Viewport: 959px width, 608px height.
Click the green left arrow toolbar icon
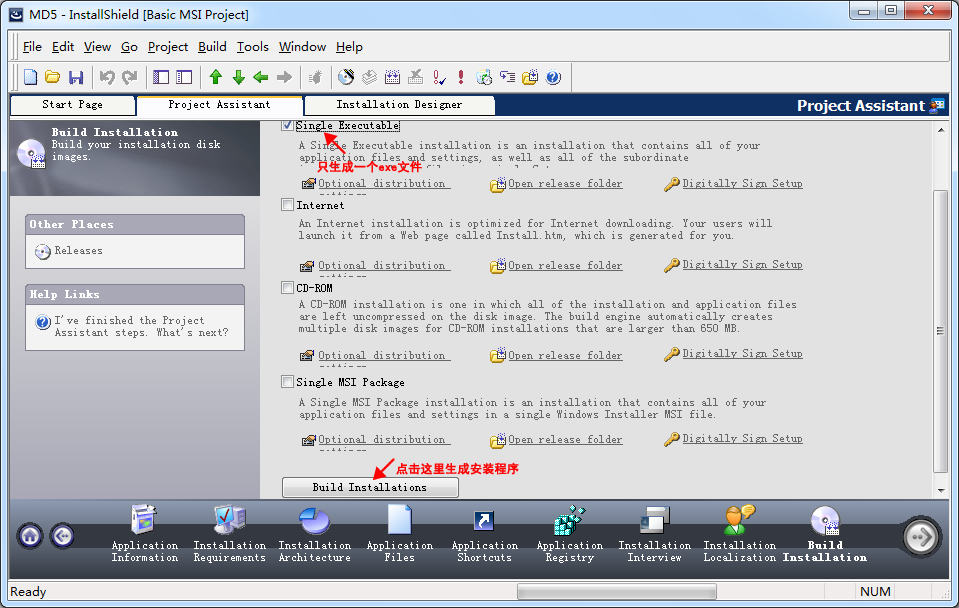click(x=261, y=77)
